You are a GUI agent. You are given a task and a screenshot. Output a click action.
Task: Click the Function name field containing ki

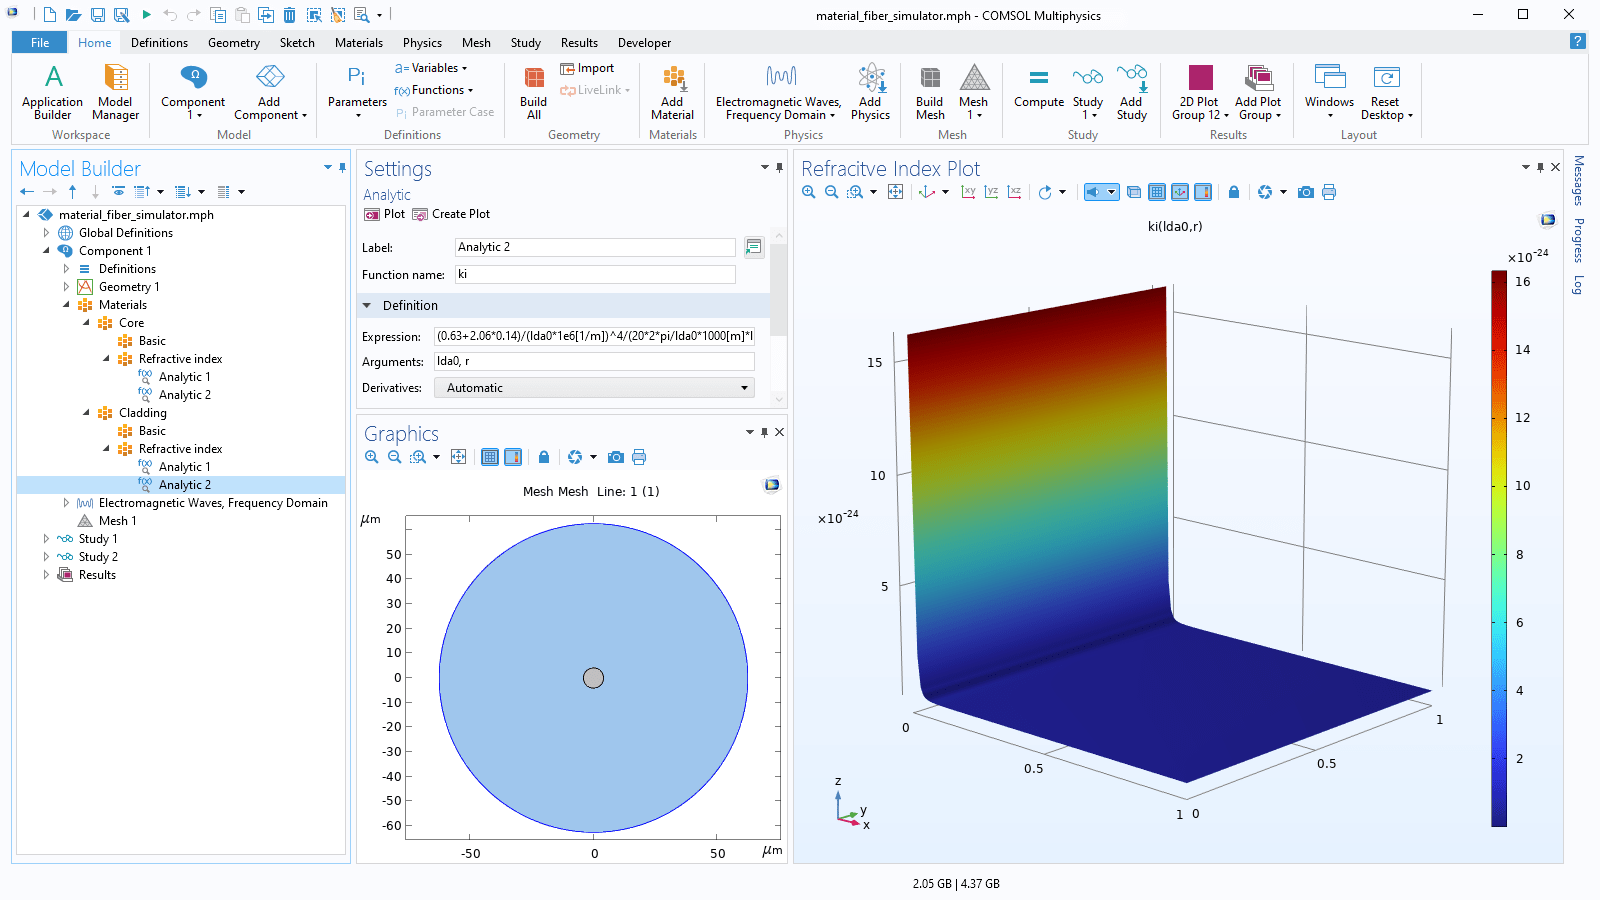pos(595,274)
